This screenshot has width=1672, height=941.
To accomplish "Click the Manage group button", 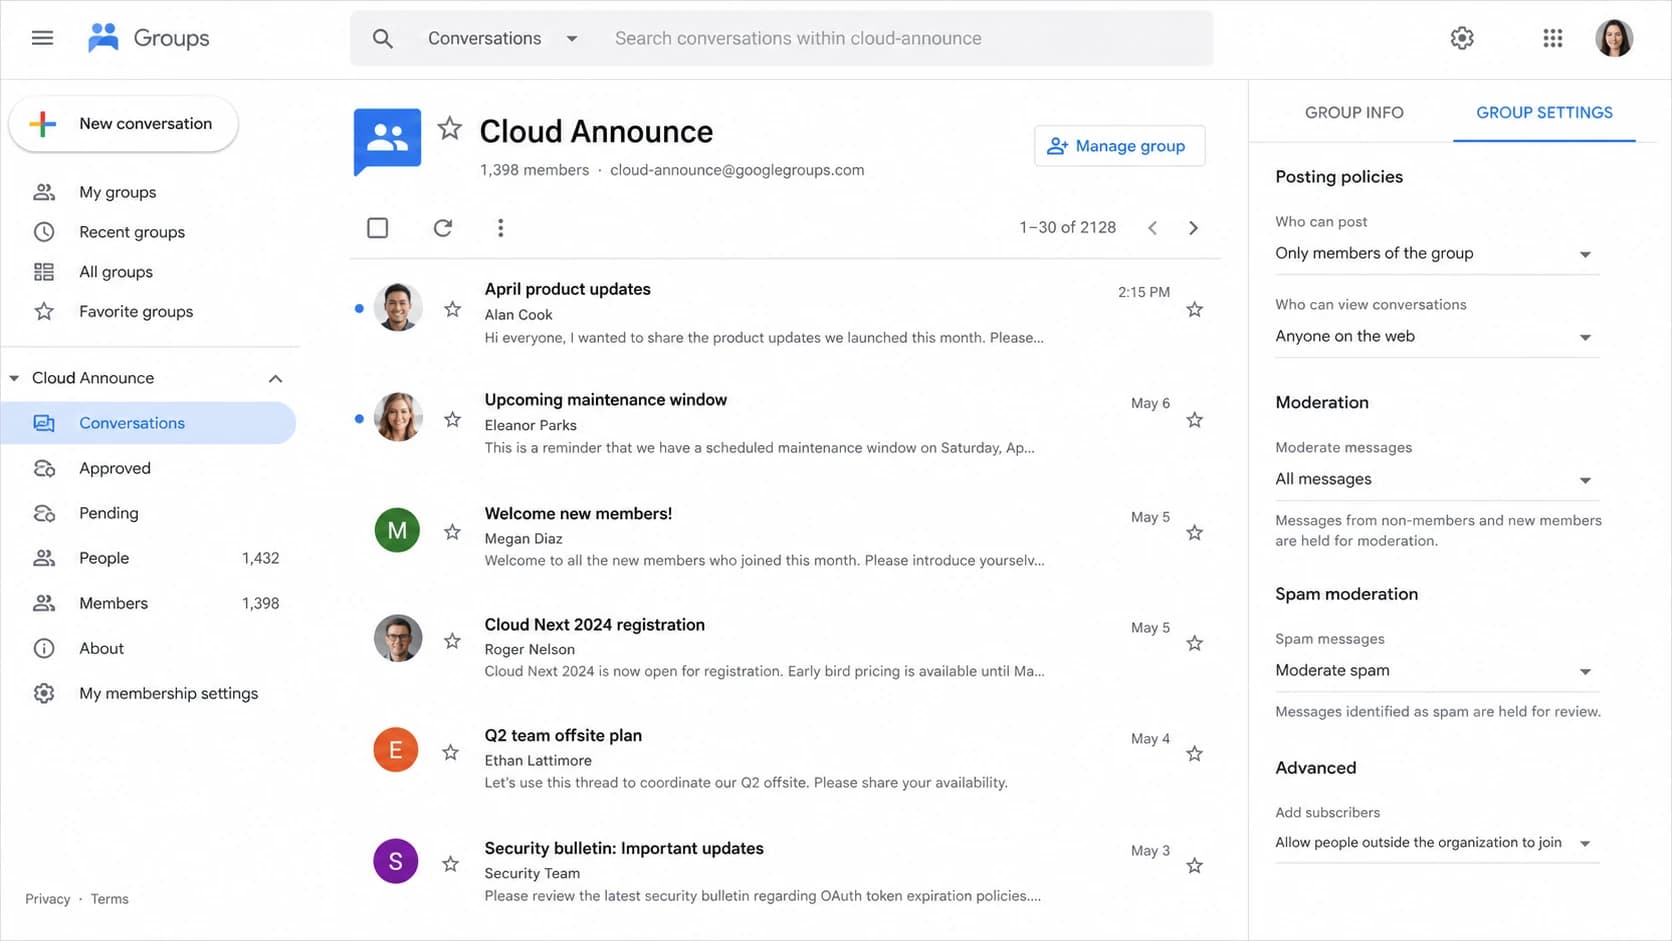I will 1119,146.
